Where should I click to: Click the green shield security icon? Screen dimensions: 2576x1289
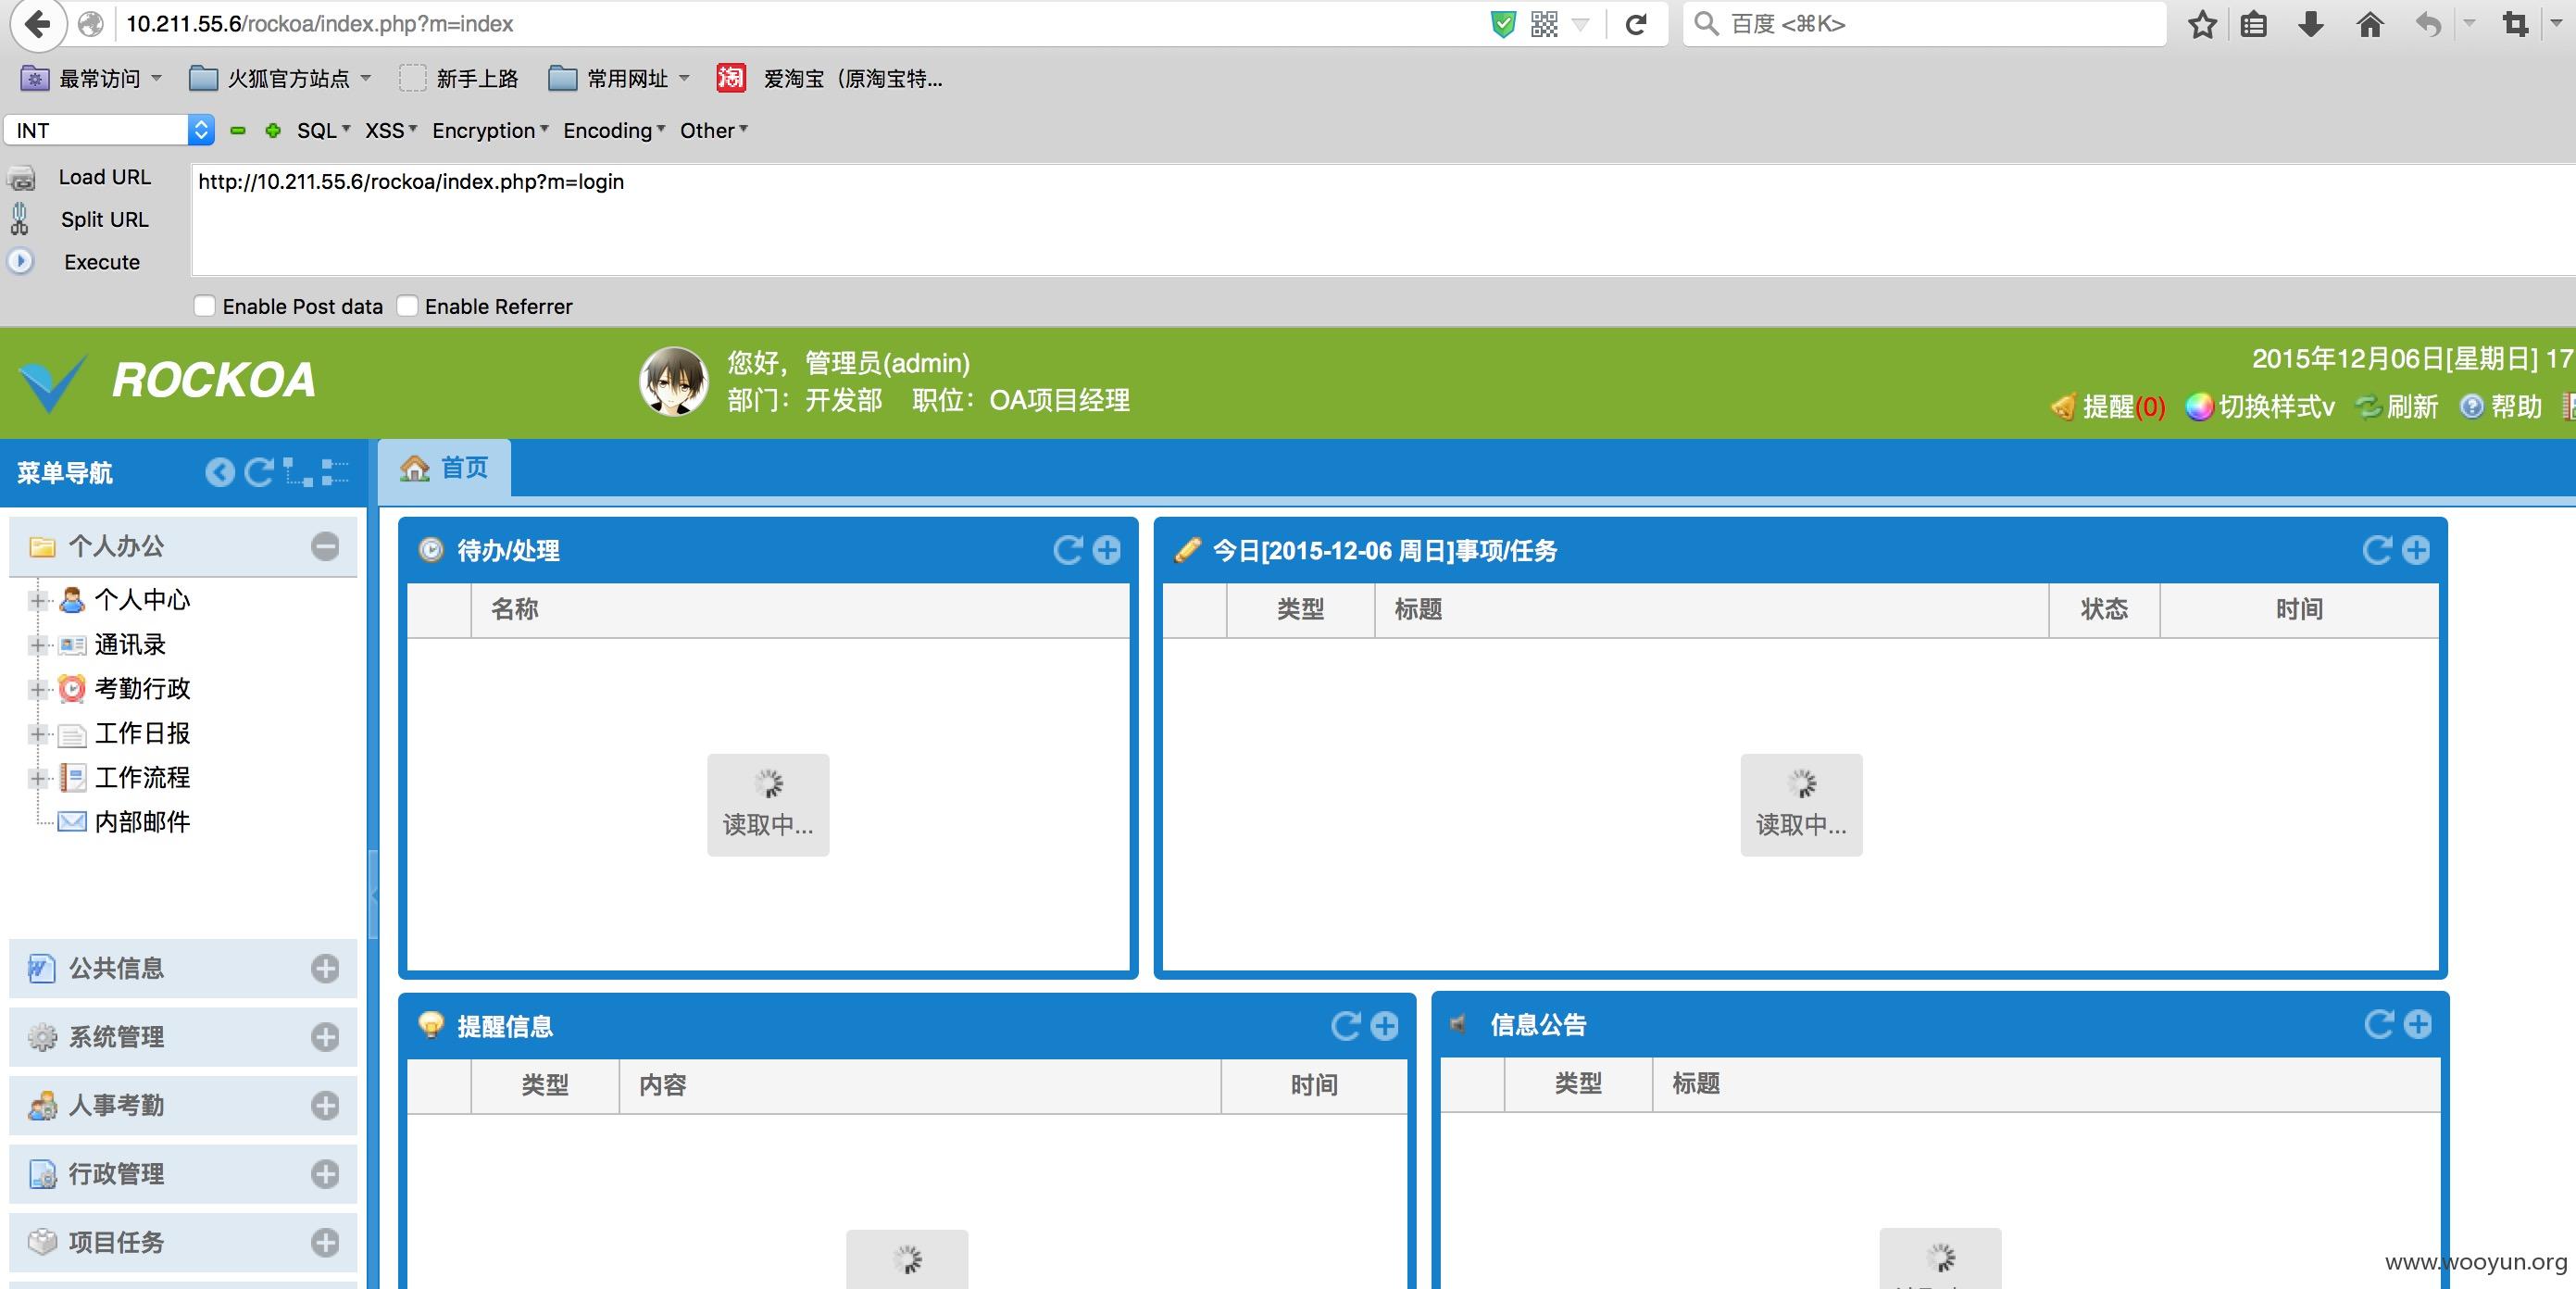coord(1502,24)
